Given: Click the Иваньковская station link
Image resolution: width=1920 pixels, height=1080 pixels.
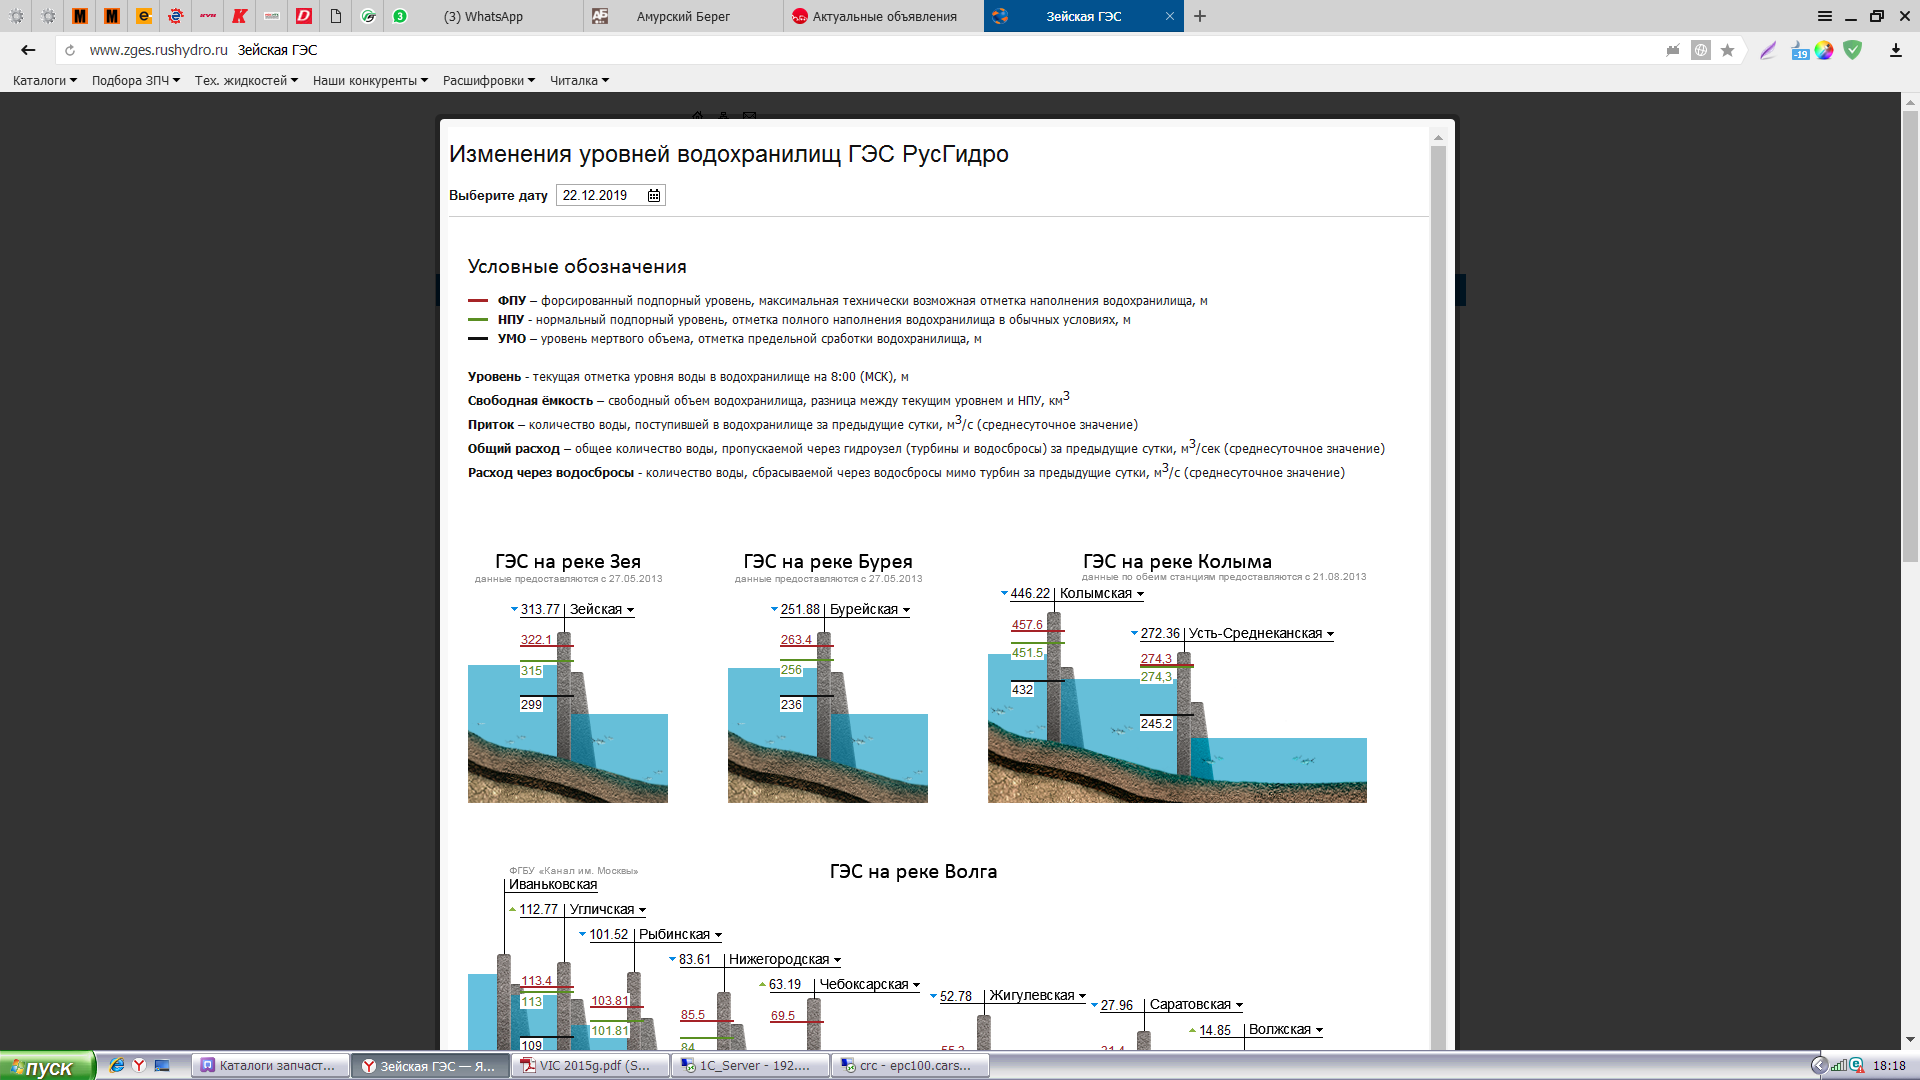Looking at the screenshot, I should click(x=553, y=885).
